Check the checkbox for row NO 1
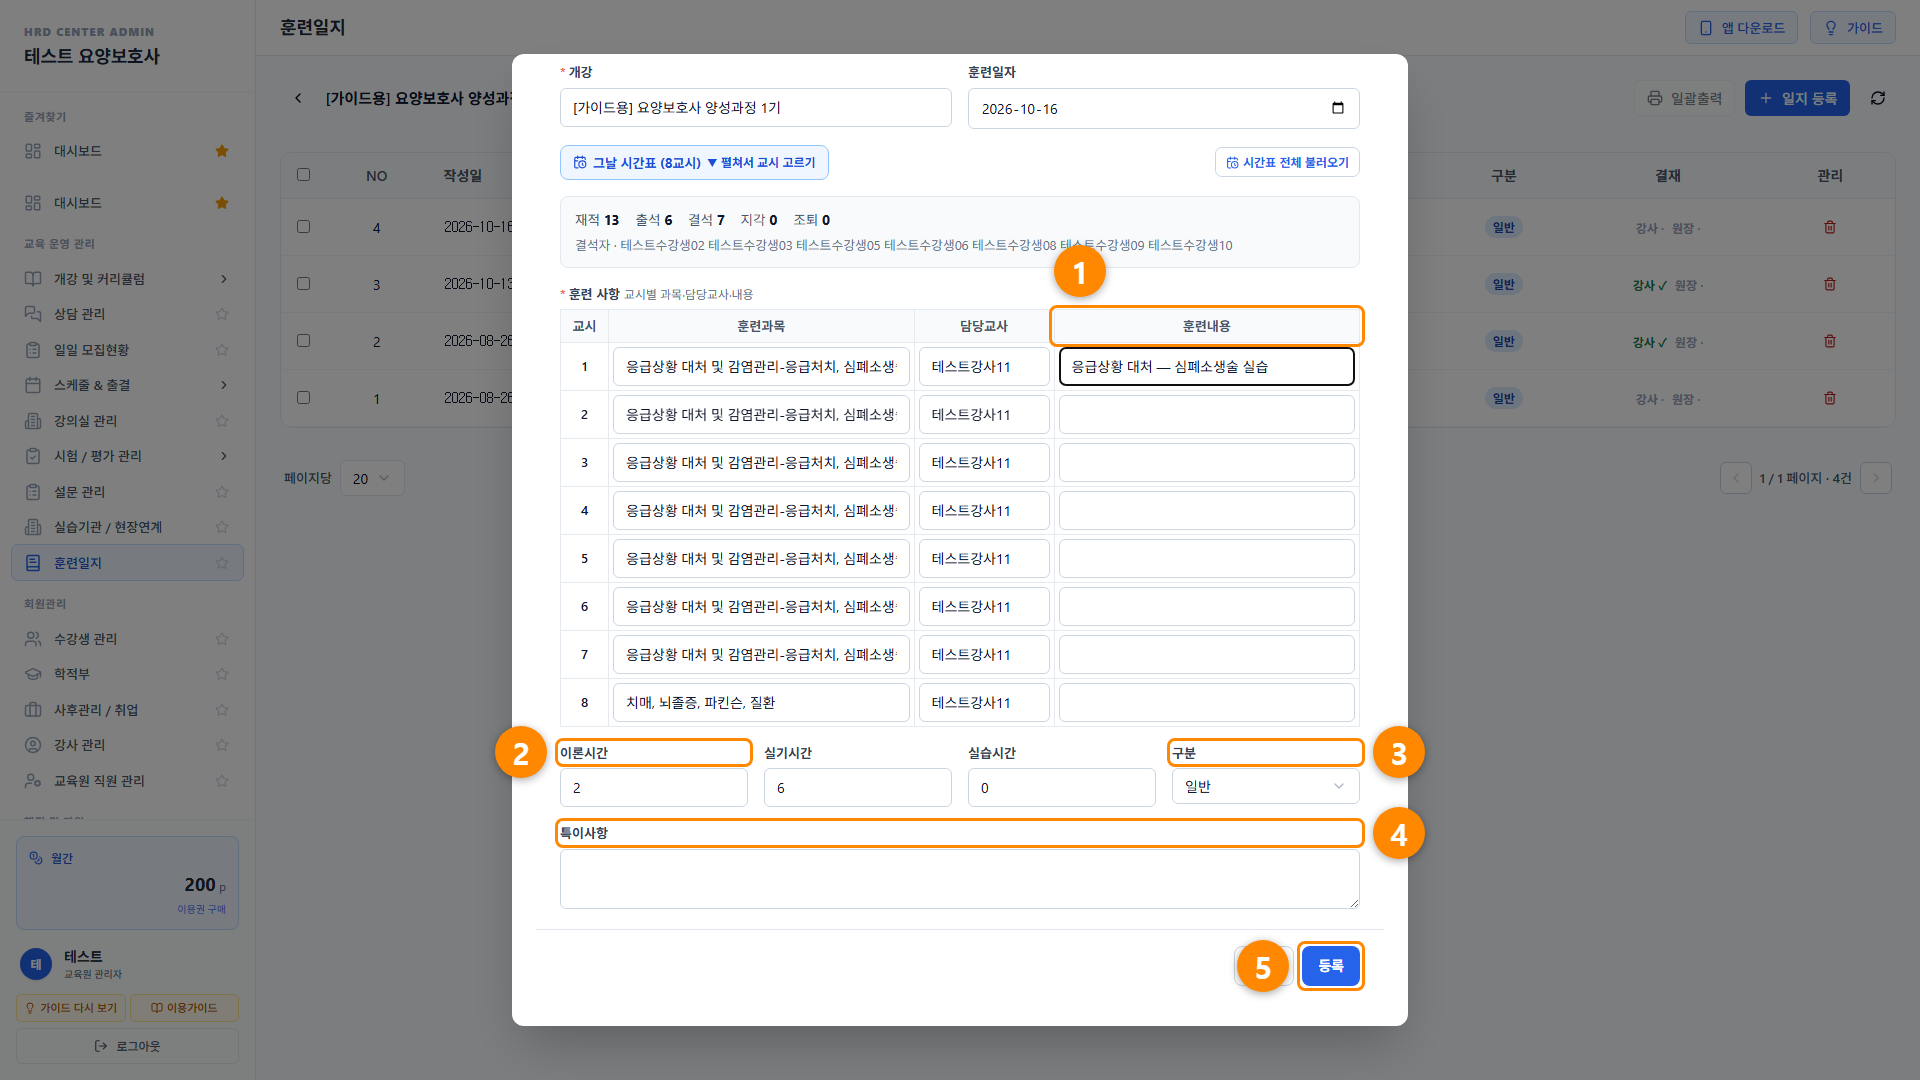This screenshot has width=1920, height=1080. [x=303, y=398]
